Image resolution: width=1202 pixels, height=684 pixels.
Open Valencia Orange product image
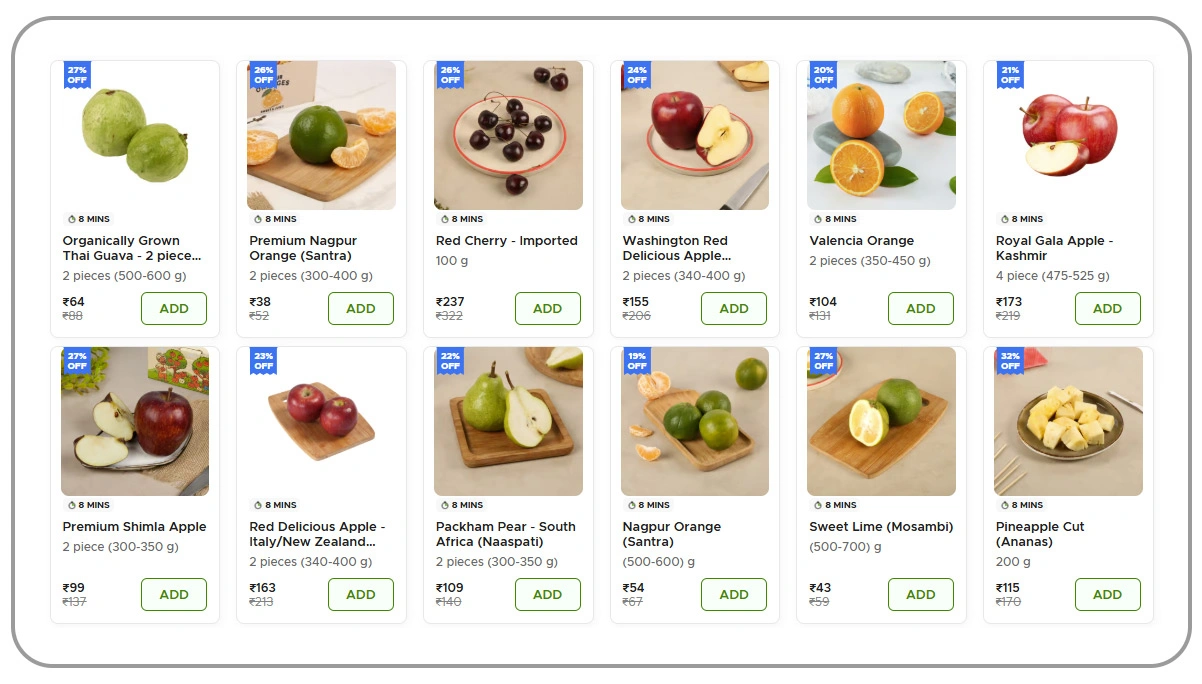click(x=881, y=135)
